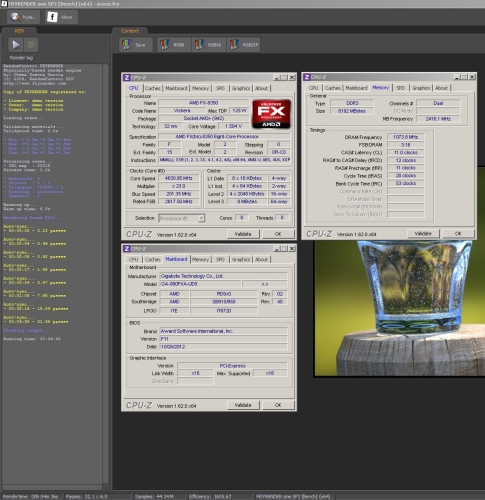Select CPU tab in the Mainboard CPU-Z window
The width and height of the screenshot is (485, 500).
click(x=133, y=259)
